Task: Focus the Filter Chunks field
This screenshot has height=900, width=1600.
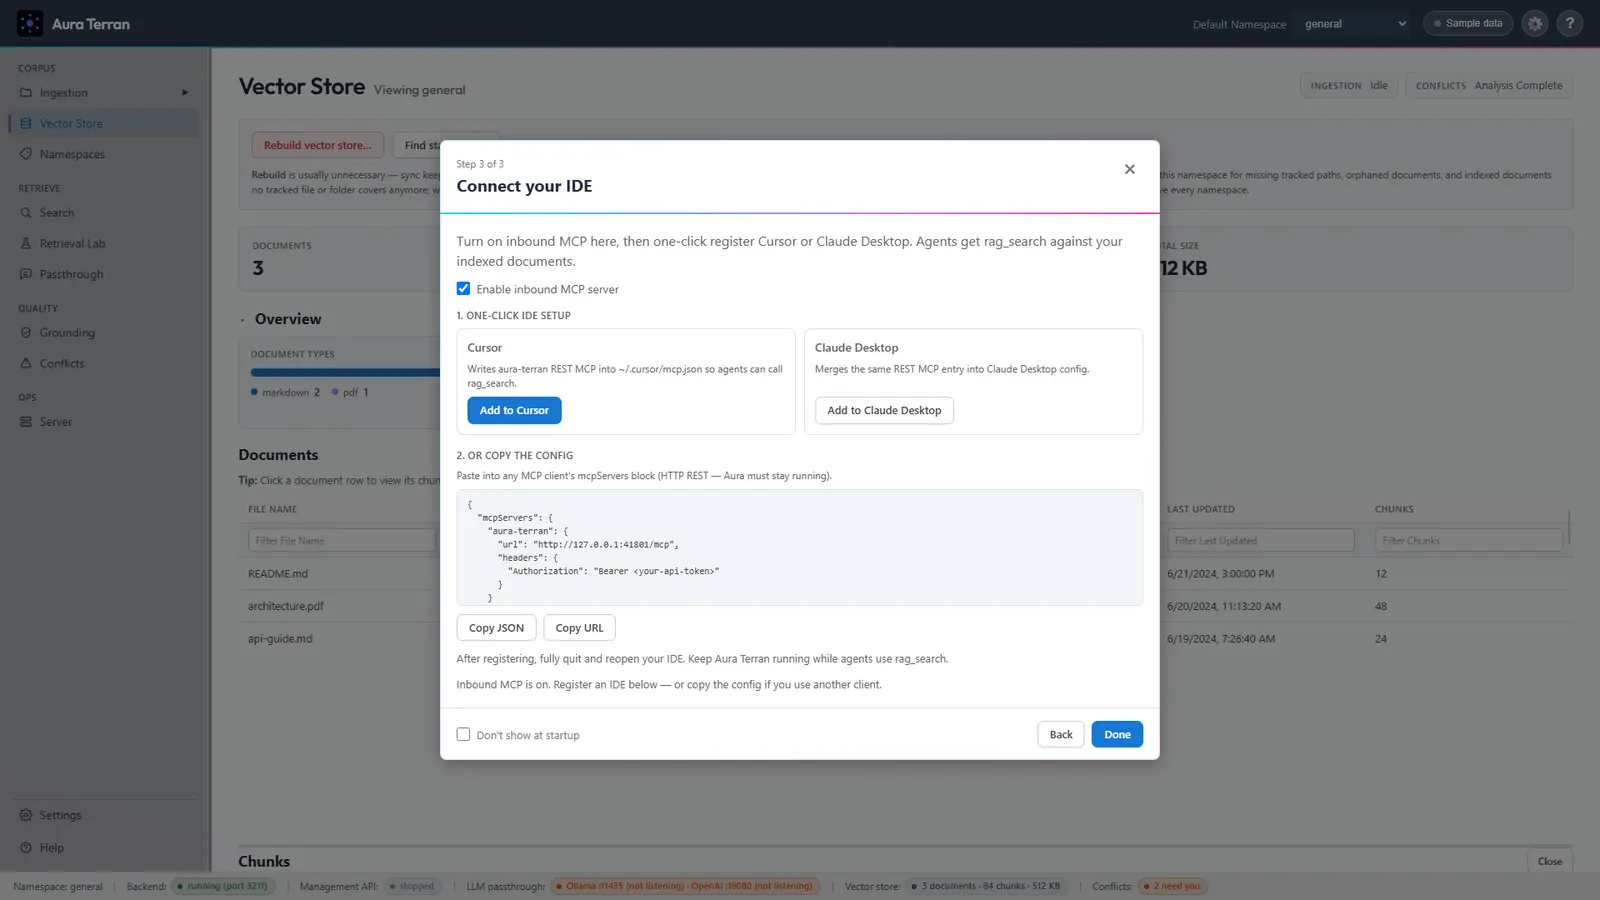Action: [1468, 541]
